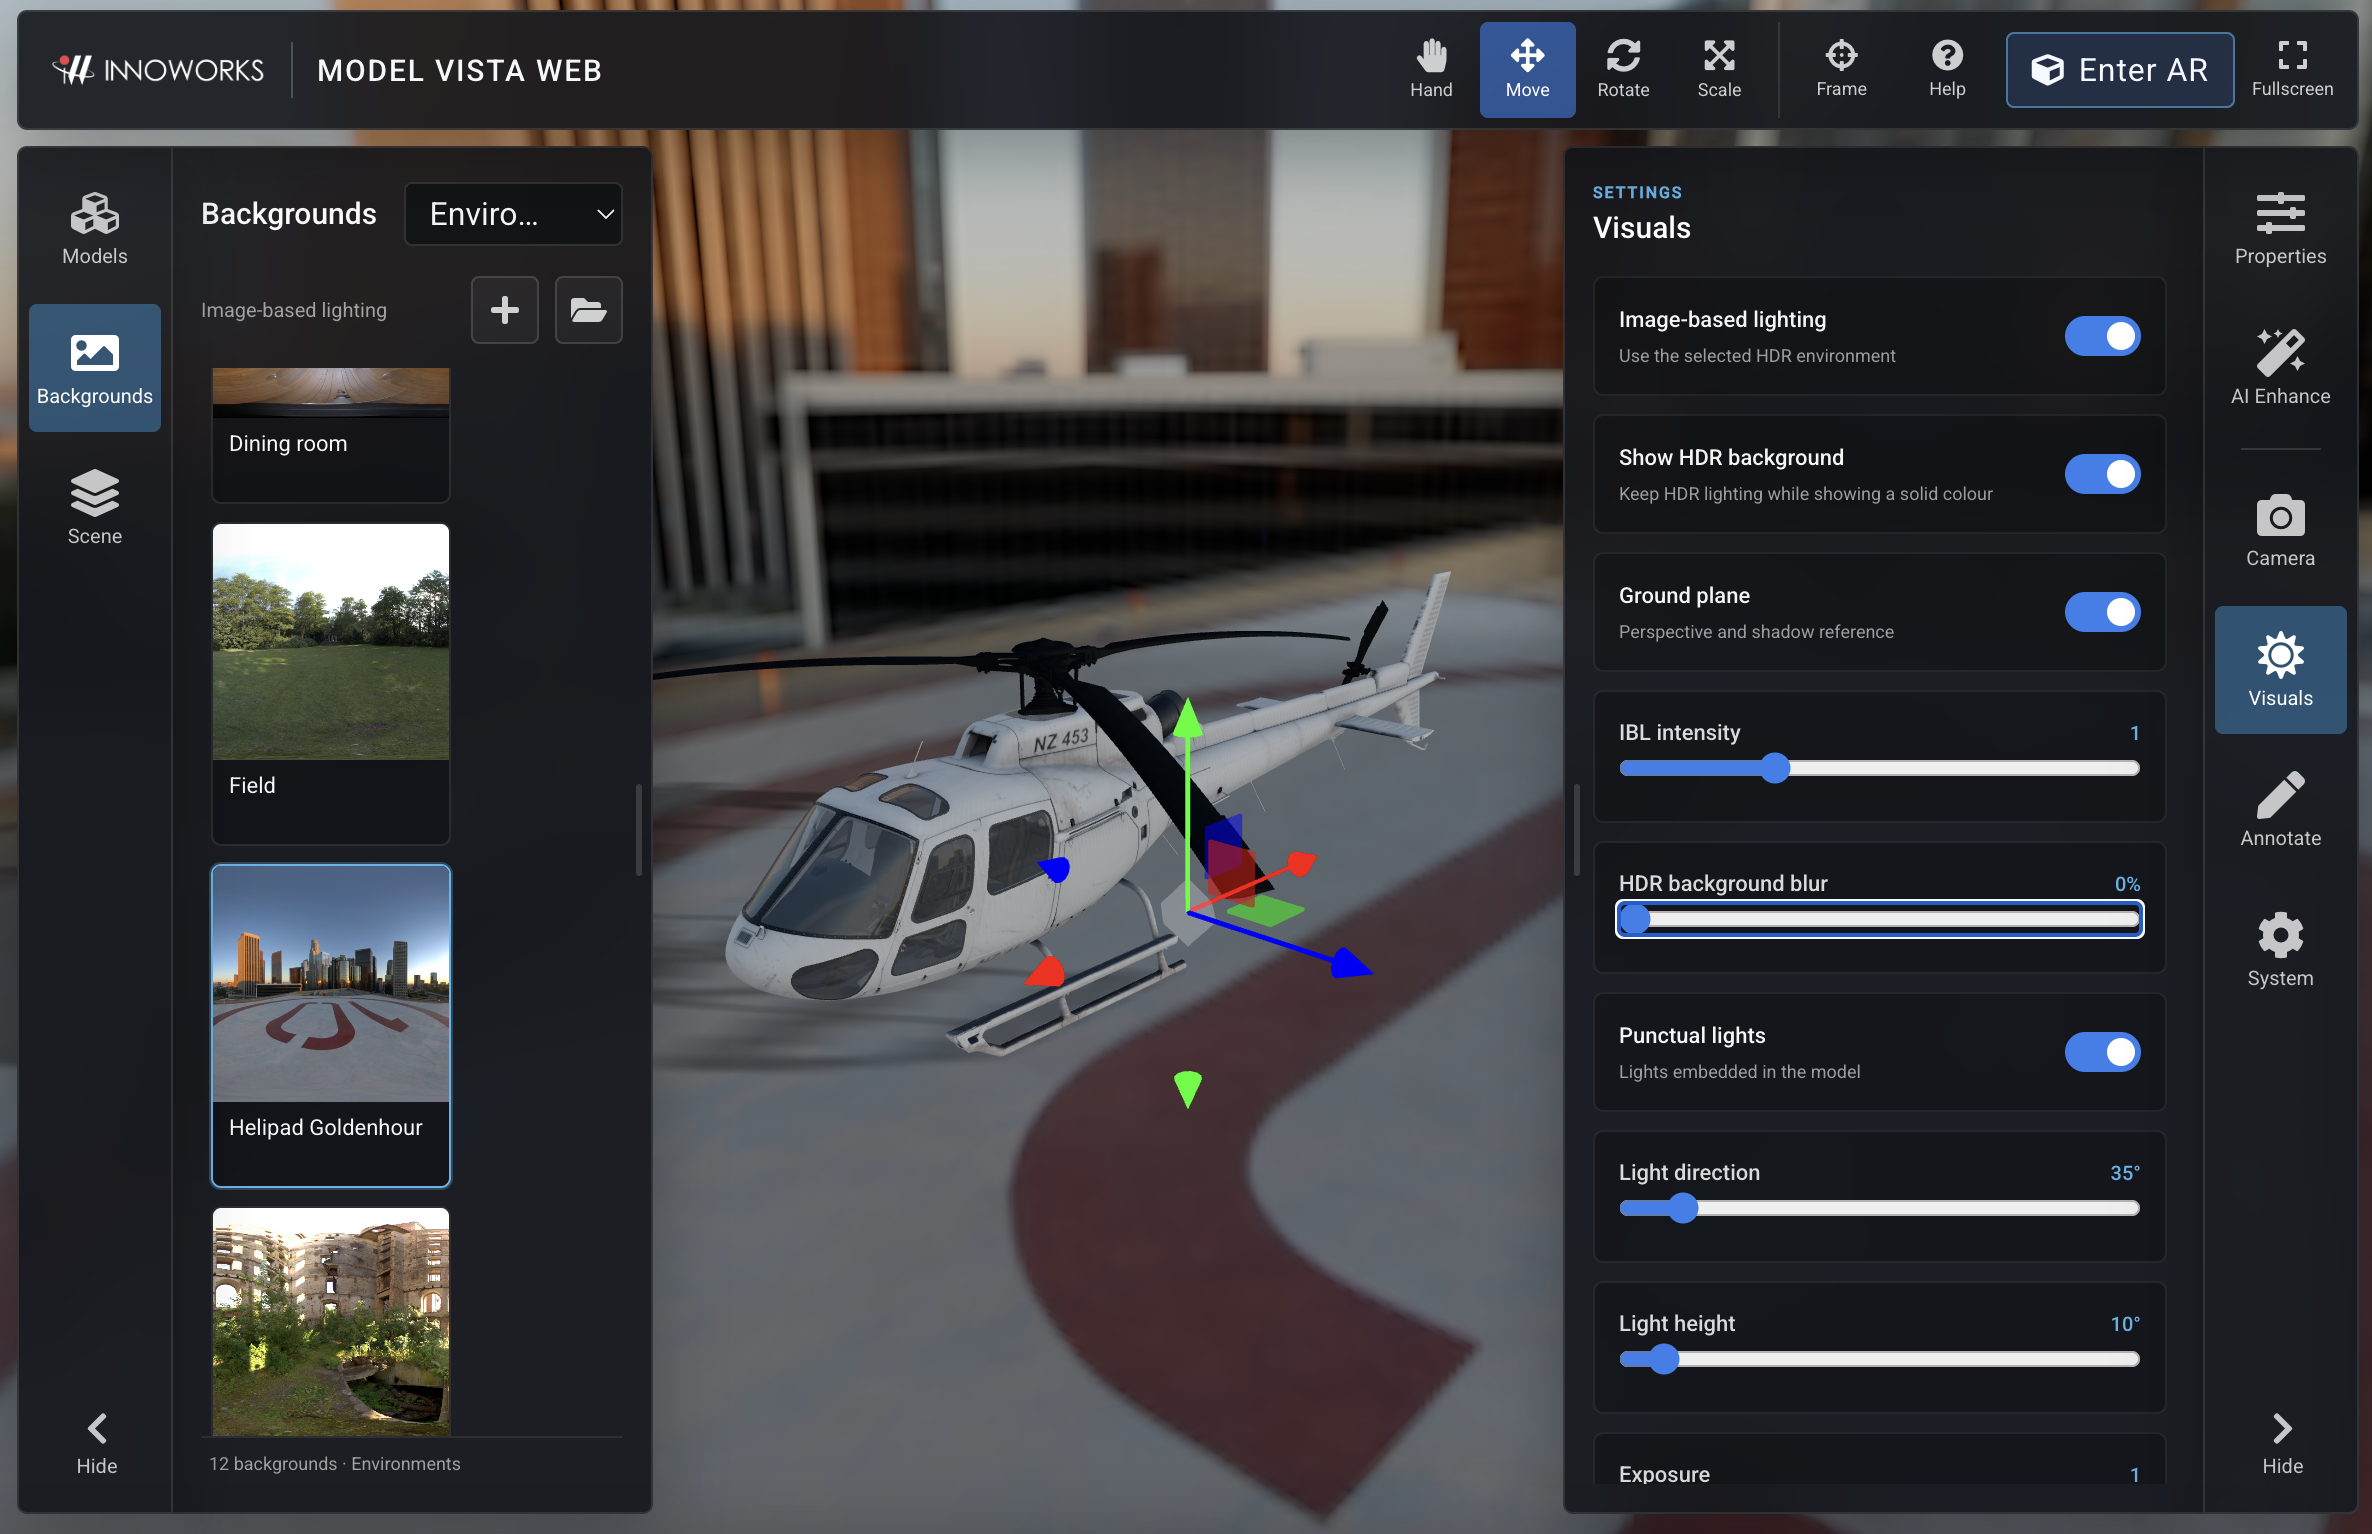Click the green Y-axis gizmo arrow

click(1187, 720)
